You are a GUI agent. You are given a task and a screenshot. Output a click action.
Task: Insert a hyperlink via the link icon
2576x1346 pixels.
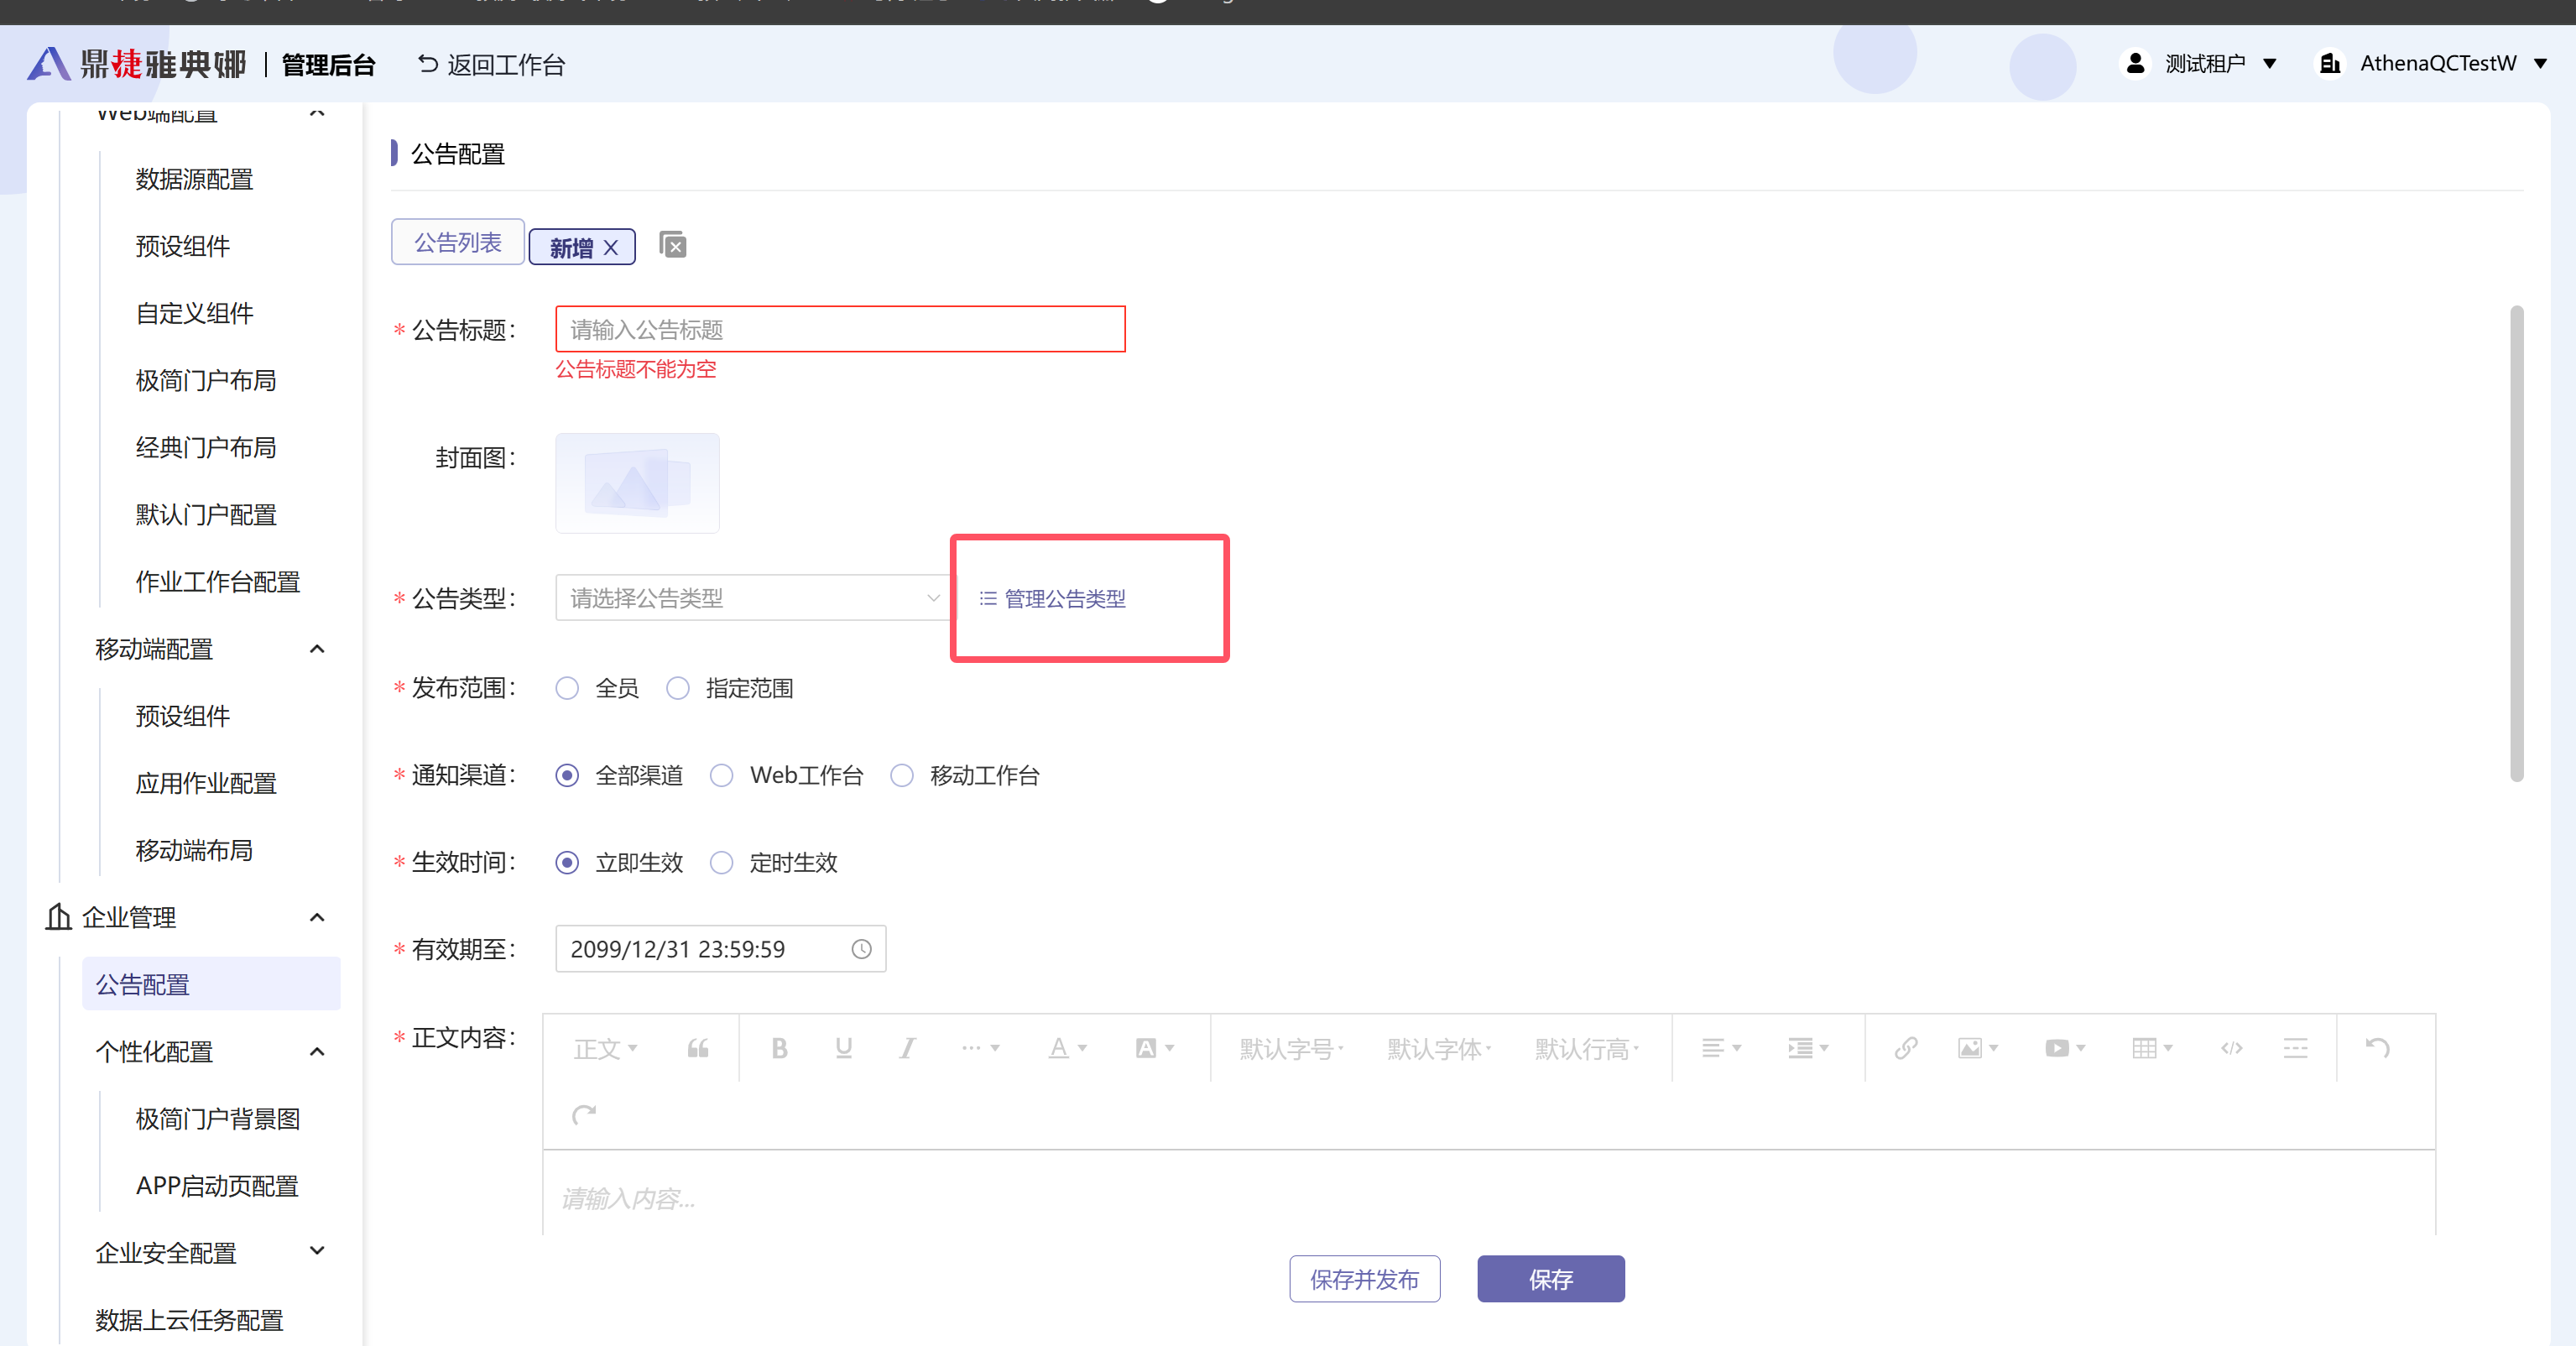pos(1905,1048)
